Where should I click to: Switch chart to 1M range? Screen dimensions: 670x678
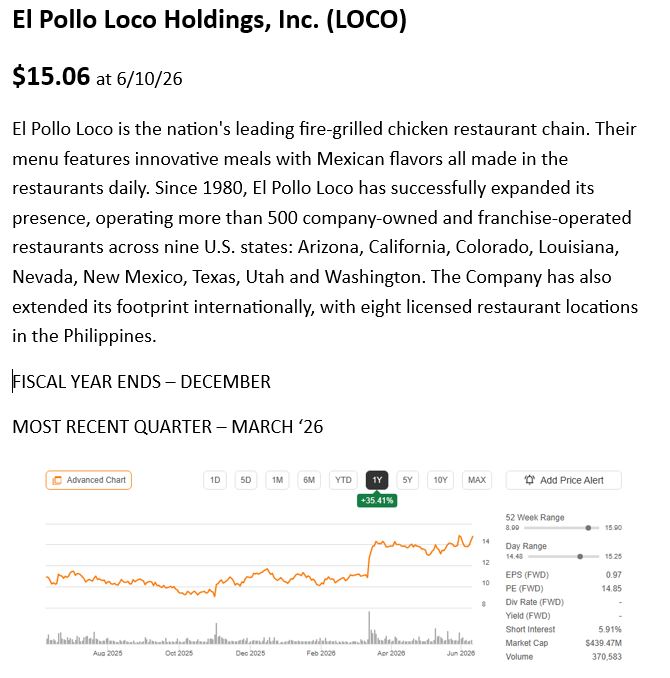(277, 480)
